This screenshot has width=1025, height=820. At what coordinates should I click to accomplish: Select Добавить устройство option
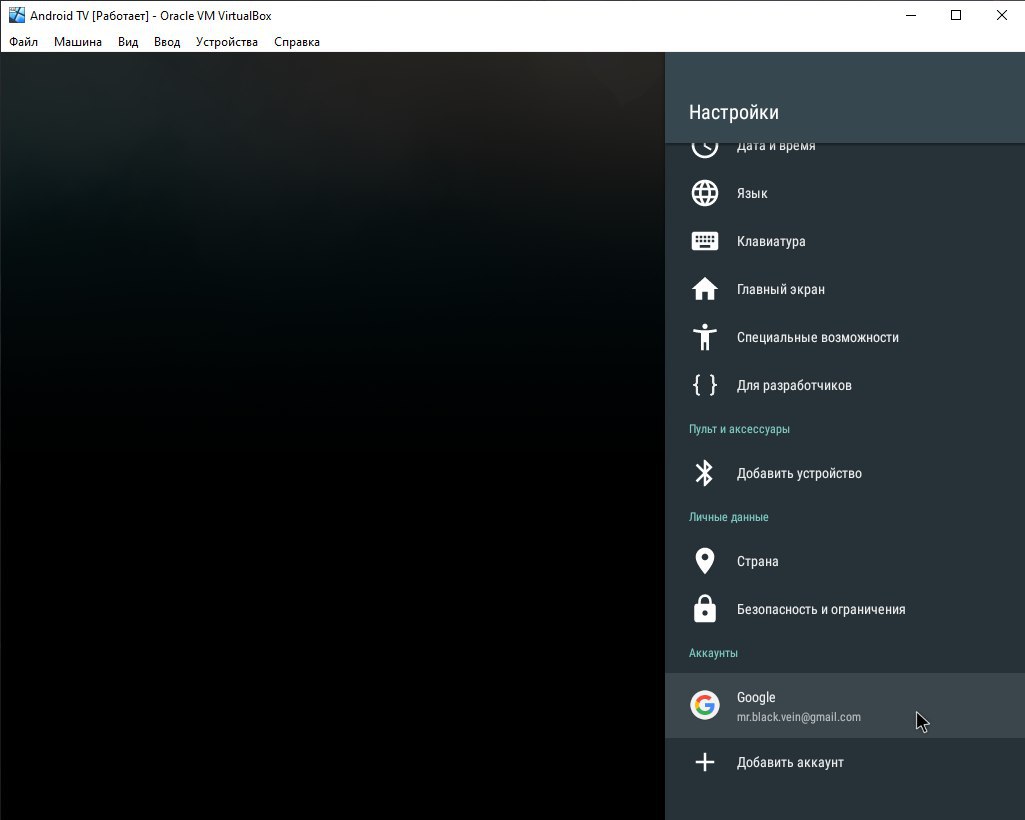pyautogui.click(x=845, y=473)
